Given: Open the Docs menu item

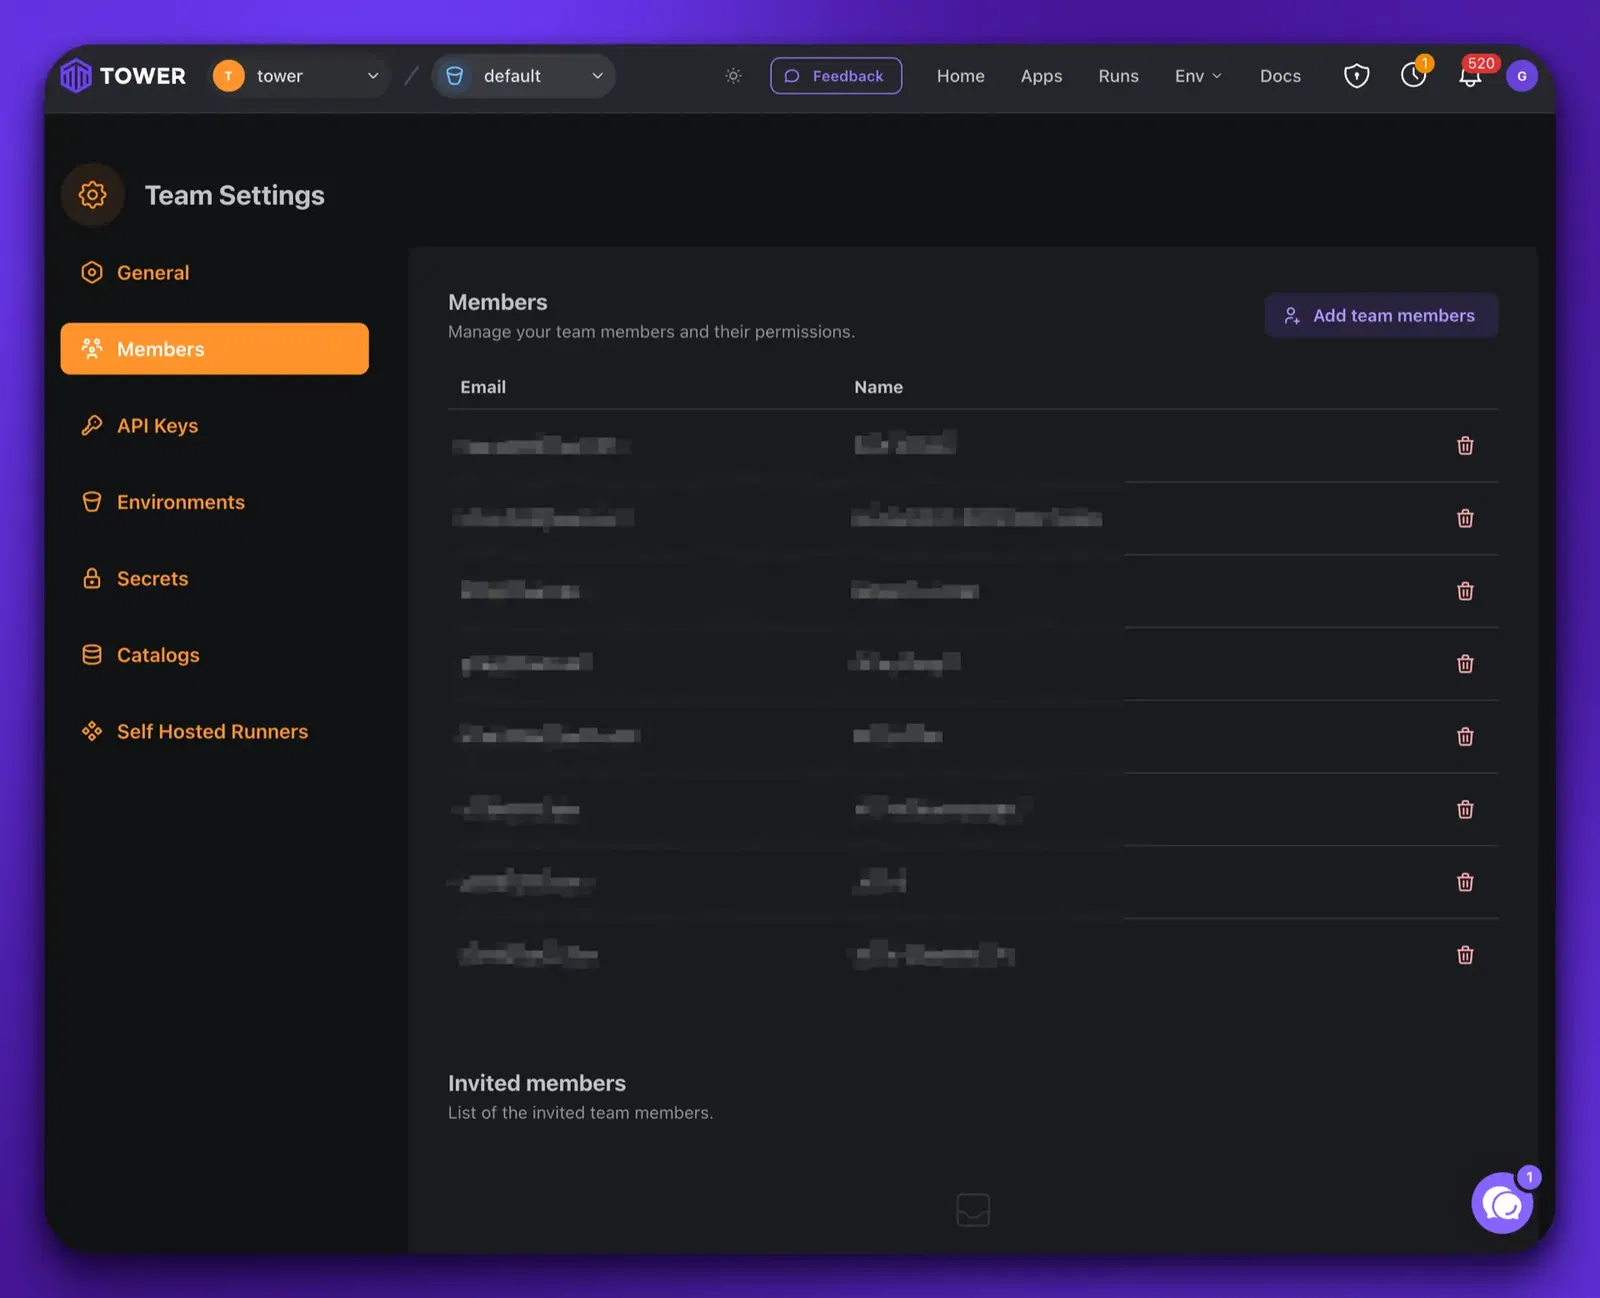Looking at the screenshot, I should coord(1280,75).
